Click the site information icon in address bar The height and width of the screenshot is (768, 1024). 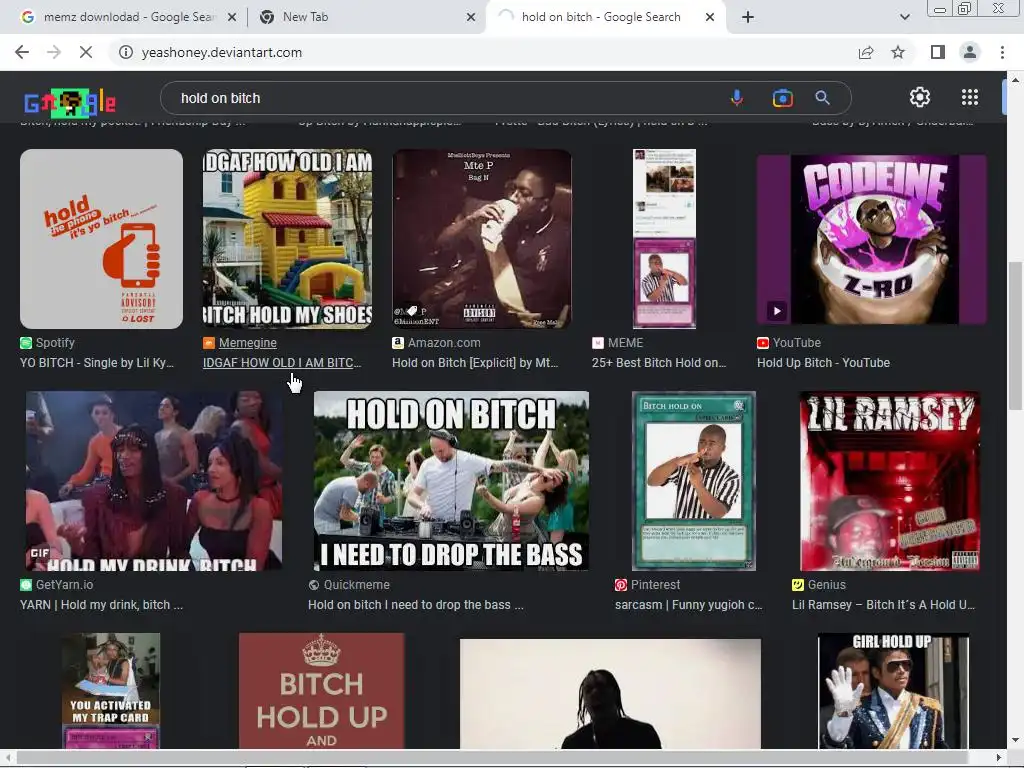(x=125, y=52)
